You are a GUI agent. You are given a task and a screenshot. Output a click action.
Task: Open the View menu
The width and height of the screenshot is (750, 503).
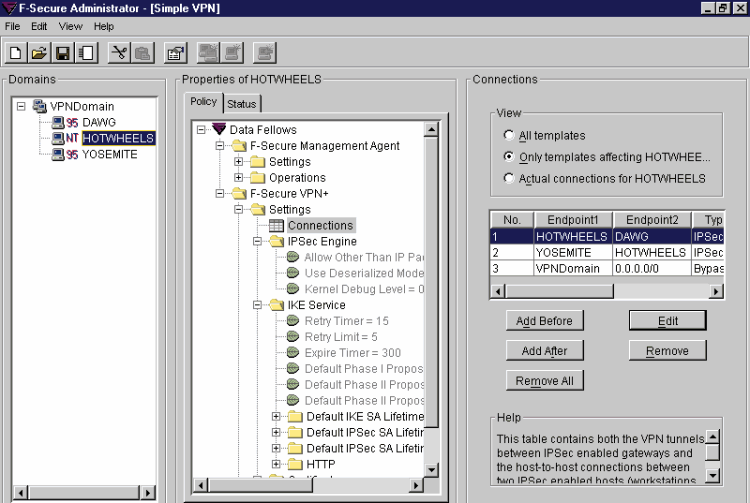click(70, 26)
